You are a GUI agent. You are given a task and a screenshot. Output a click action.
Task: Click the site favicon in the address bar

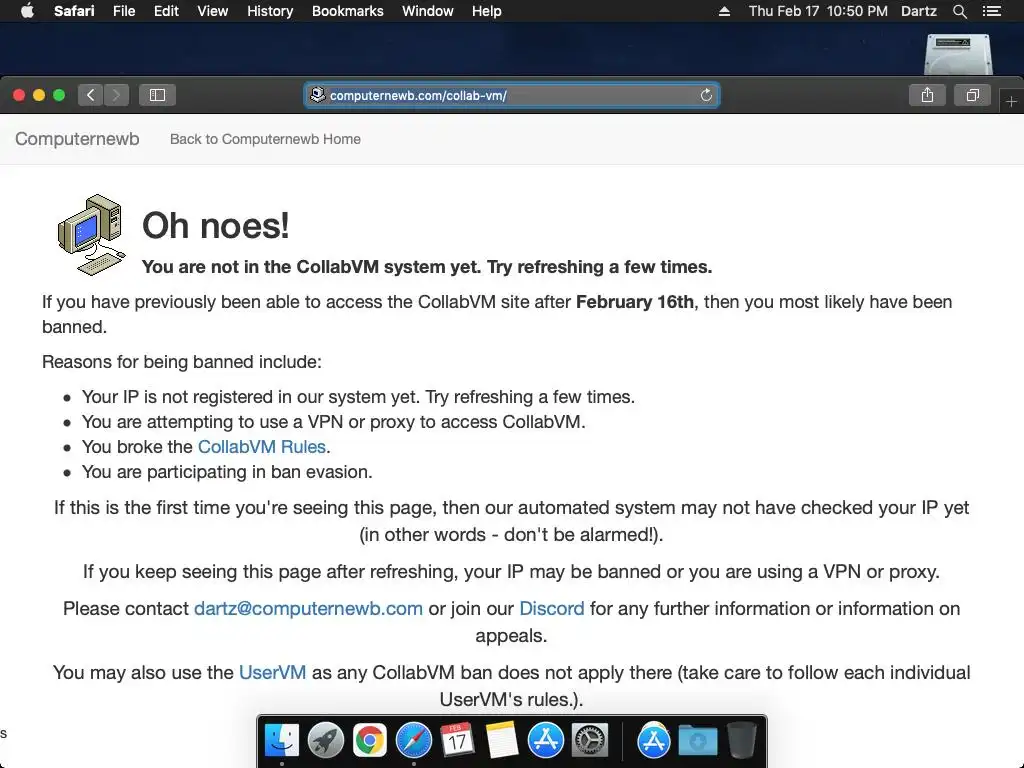317,95
